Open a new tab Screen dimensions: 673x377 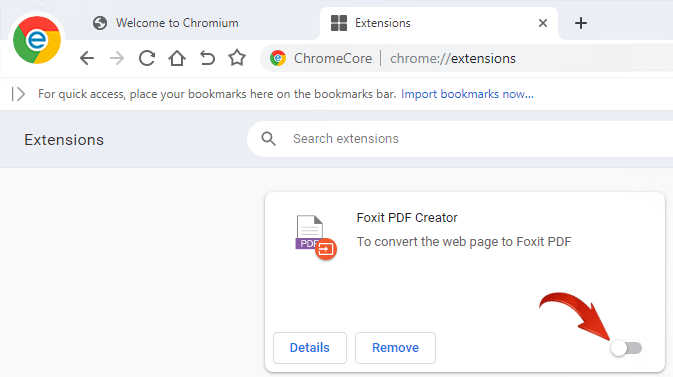581,23
